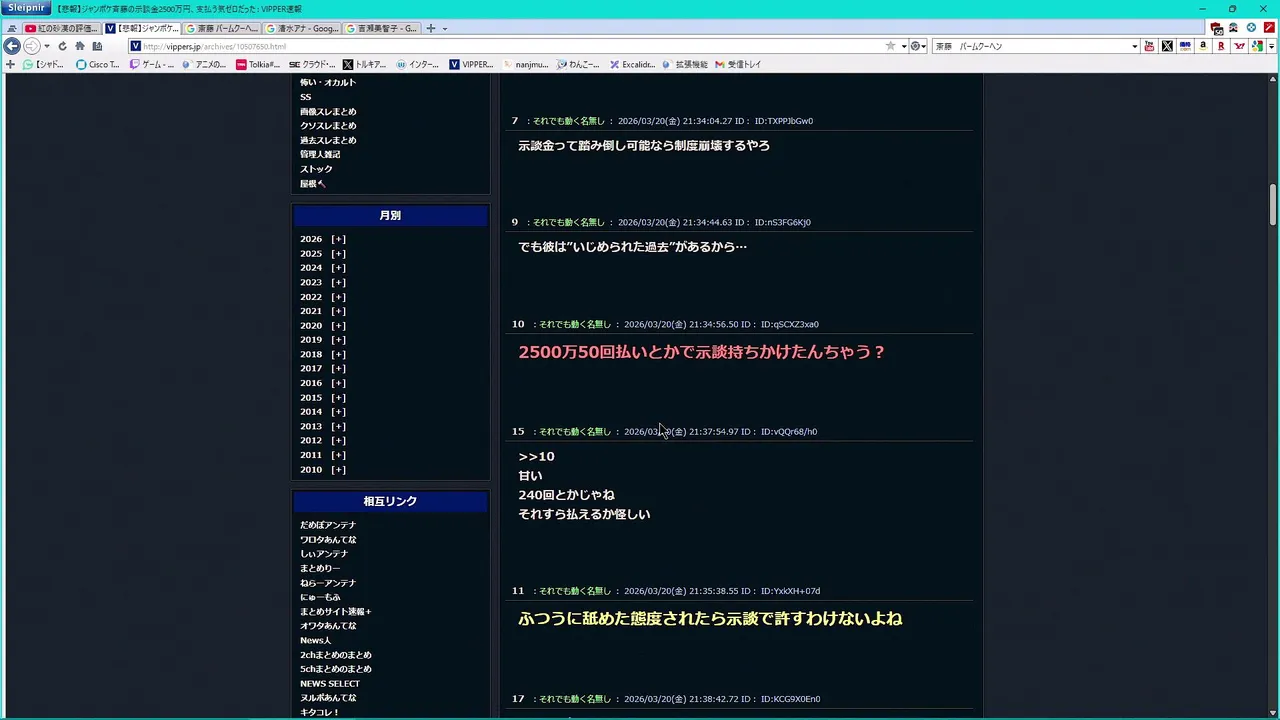
Task: Open the search box history dropdown
Action: tap(1134, 46)
